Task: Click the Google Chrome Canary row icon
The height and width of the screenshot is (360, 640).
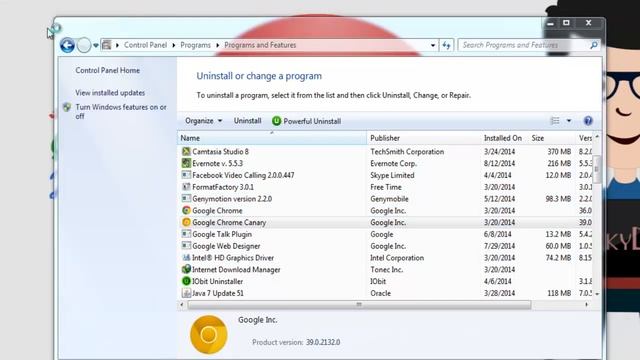Action: point(186,222)
